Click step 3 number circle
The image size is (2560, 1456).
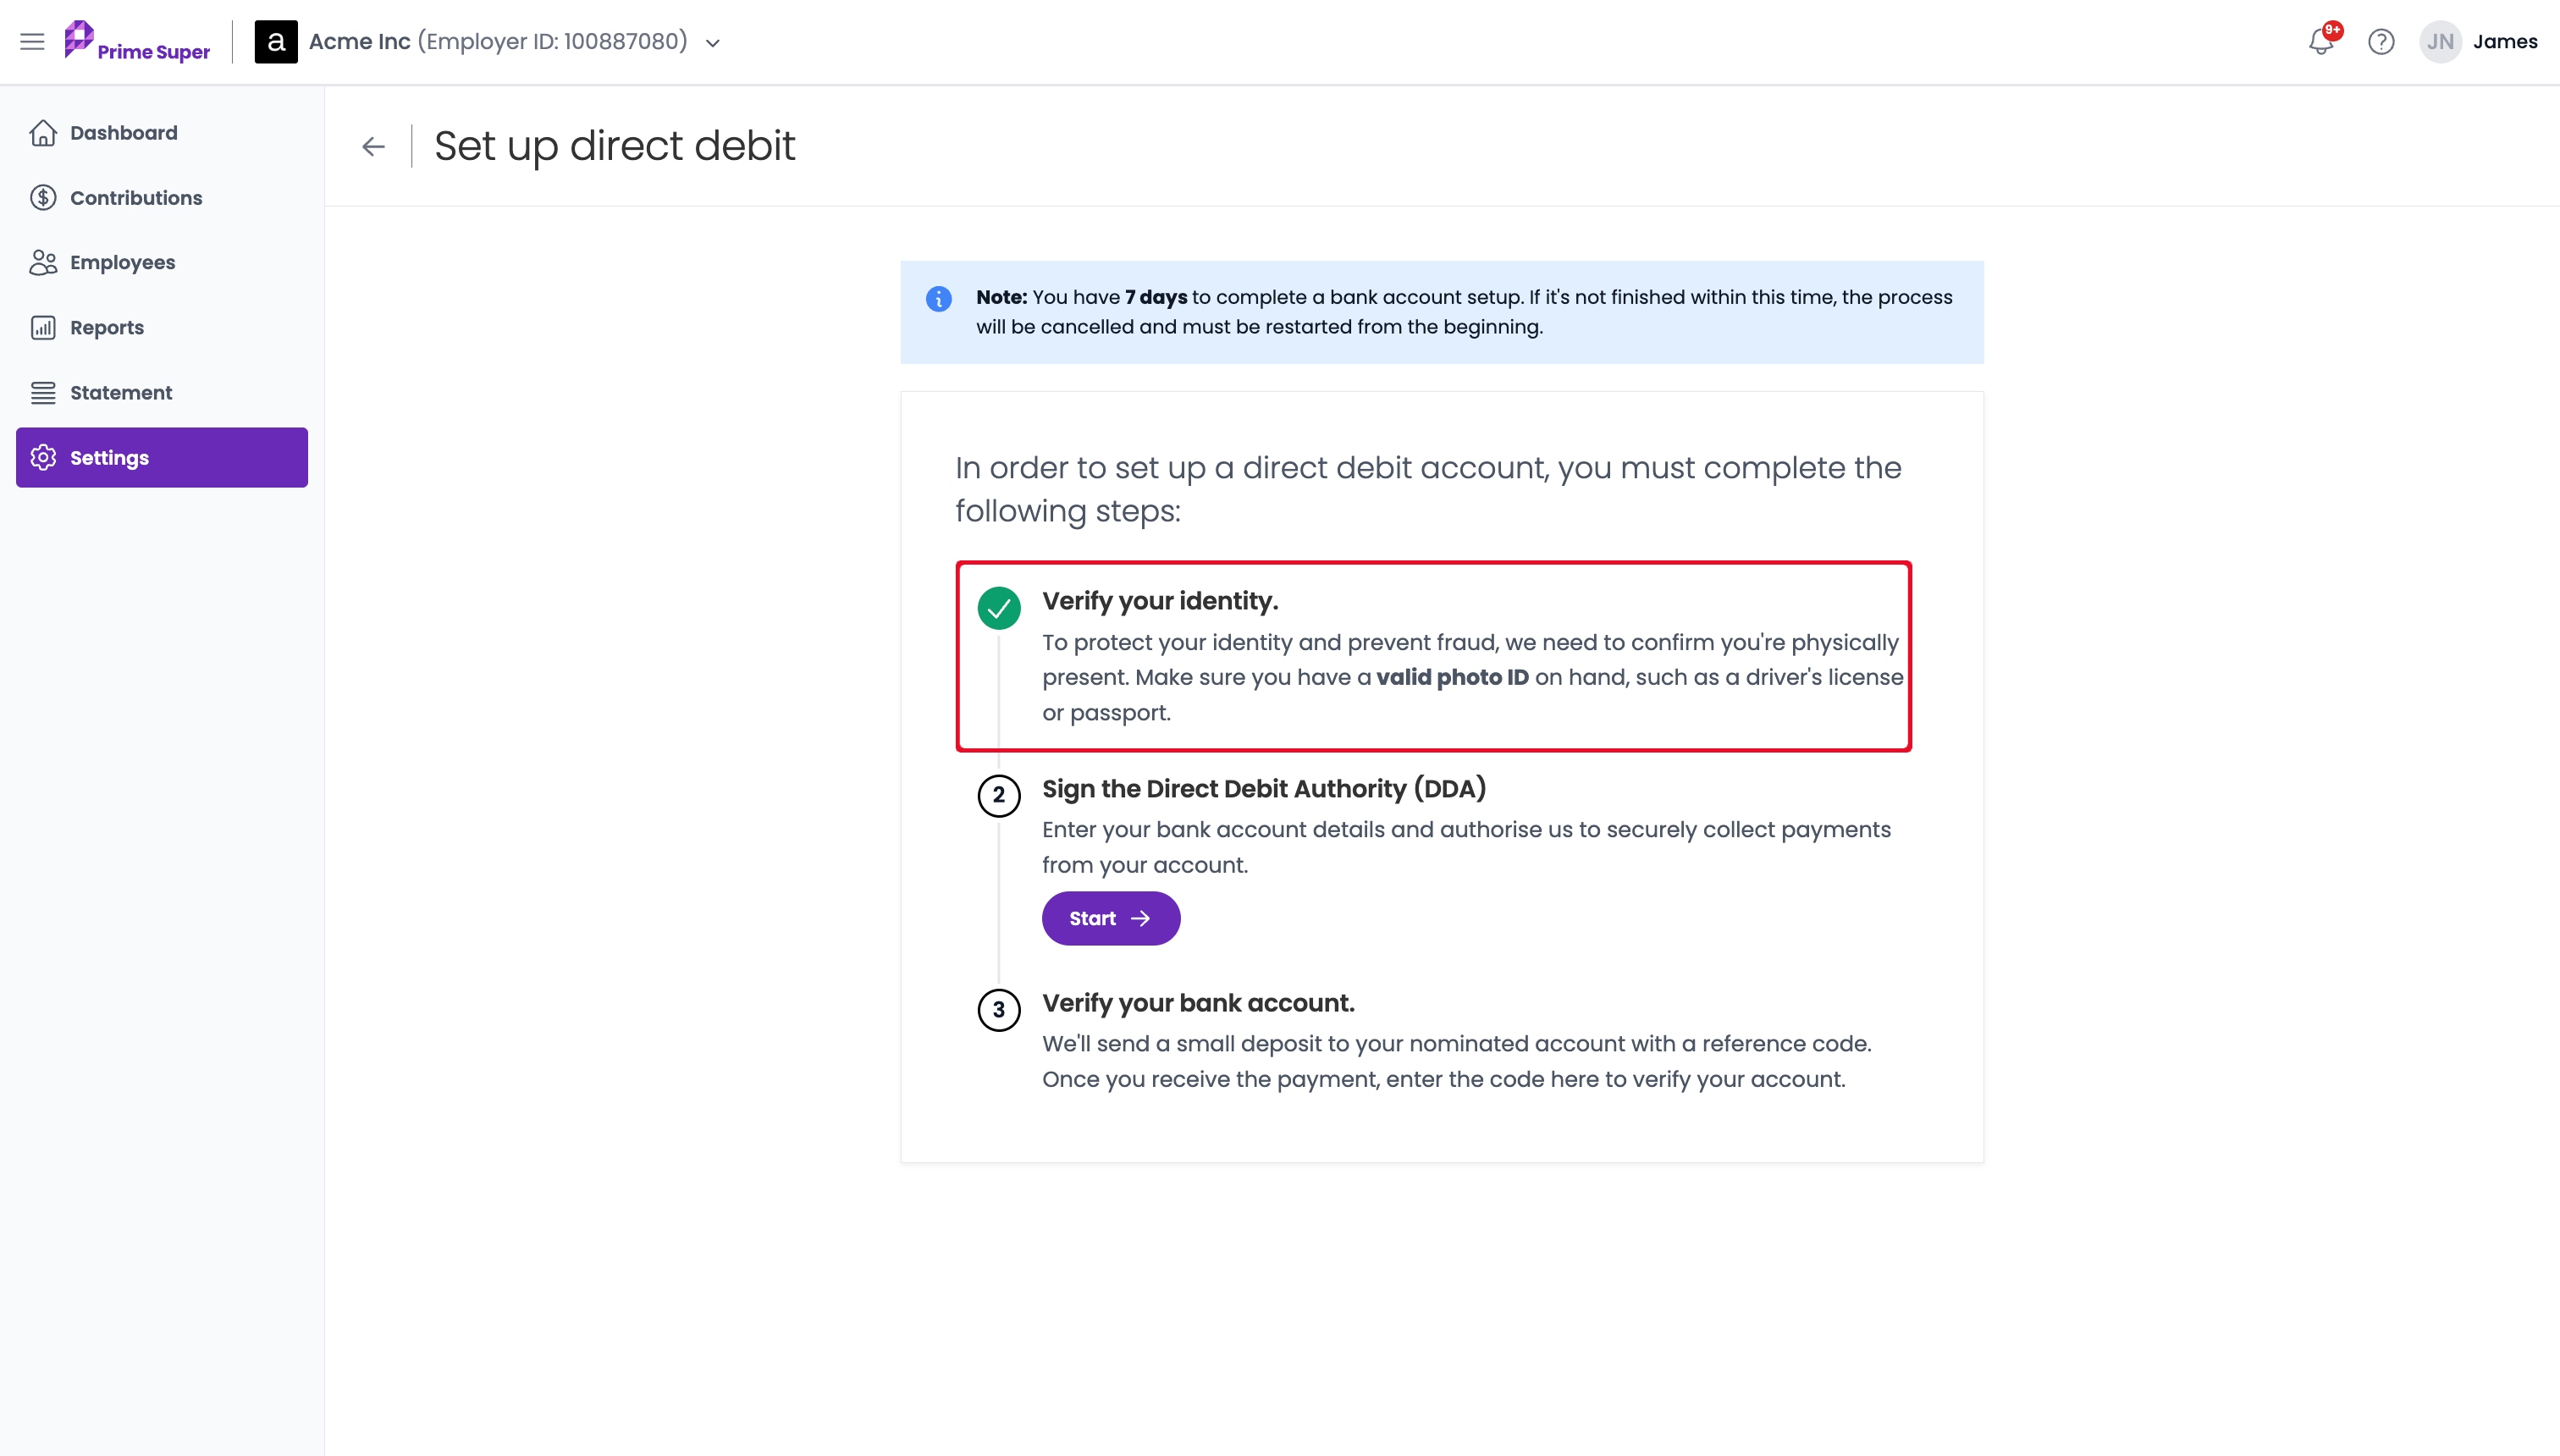(998, 1010)
